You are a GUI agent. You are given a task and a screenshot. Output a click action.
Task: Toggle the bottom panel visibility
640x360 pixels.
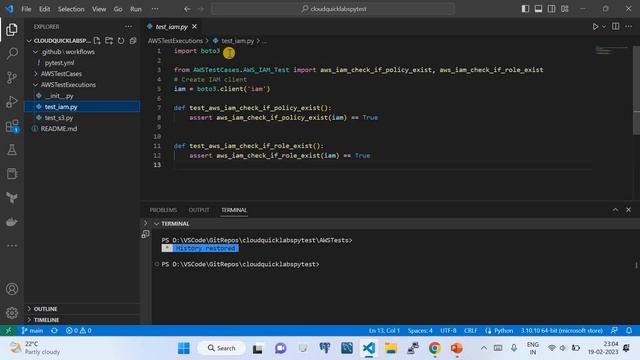point(538,9)
